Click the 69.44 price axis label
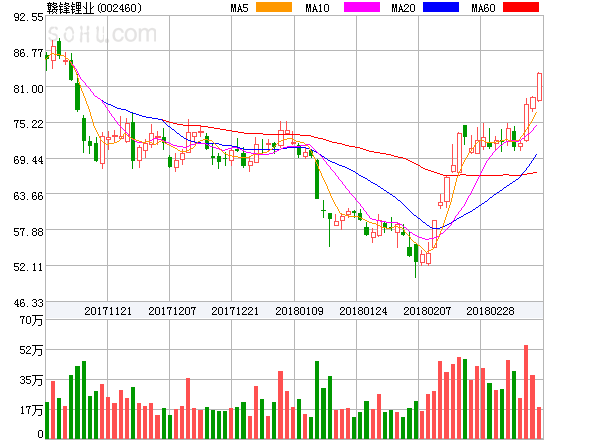Viewport: 600px width, 440px height. pyautogui.click(x=28, y=160)
